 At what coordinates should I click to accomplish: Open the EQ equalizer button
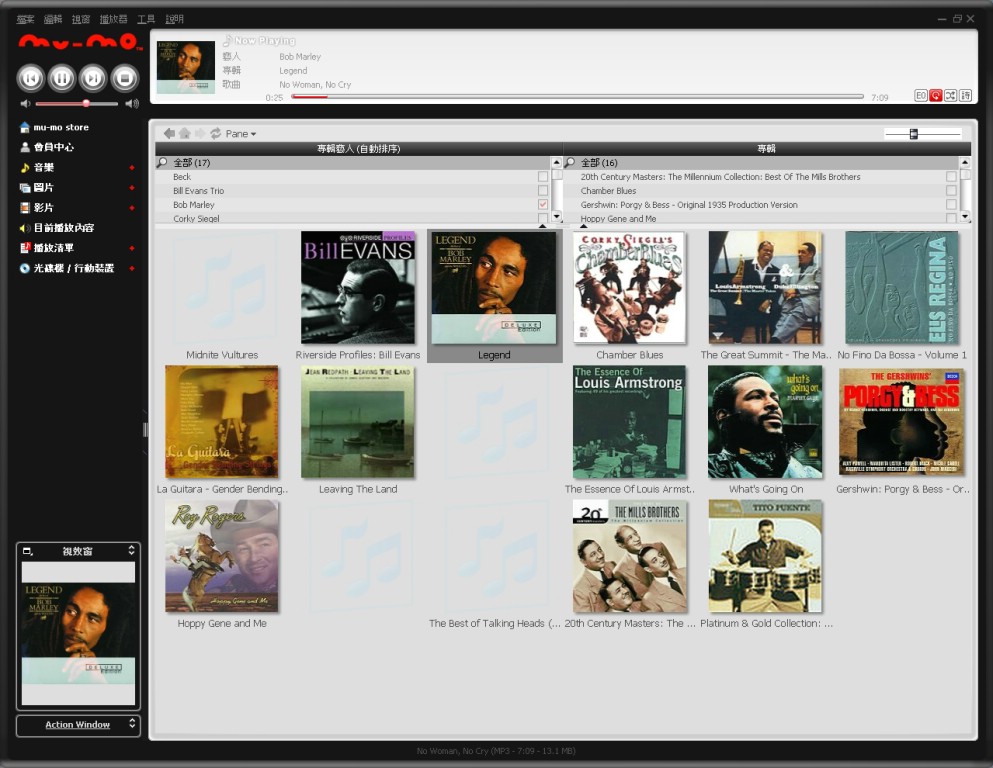coord(921,96)
